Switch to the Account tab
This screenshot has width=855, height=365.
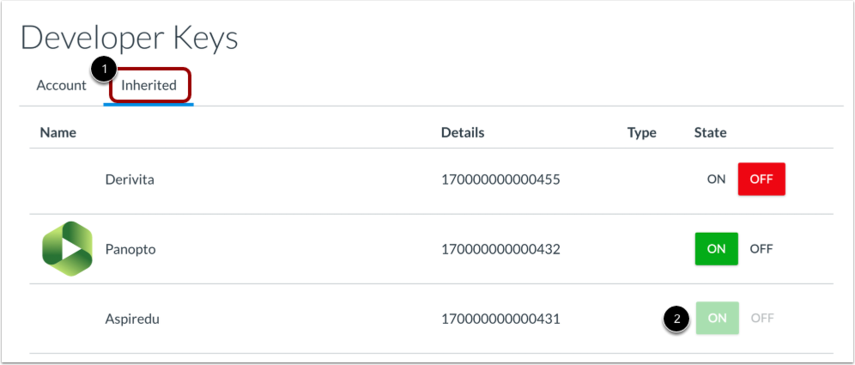coord(62,86)
